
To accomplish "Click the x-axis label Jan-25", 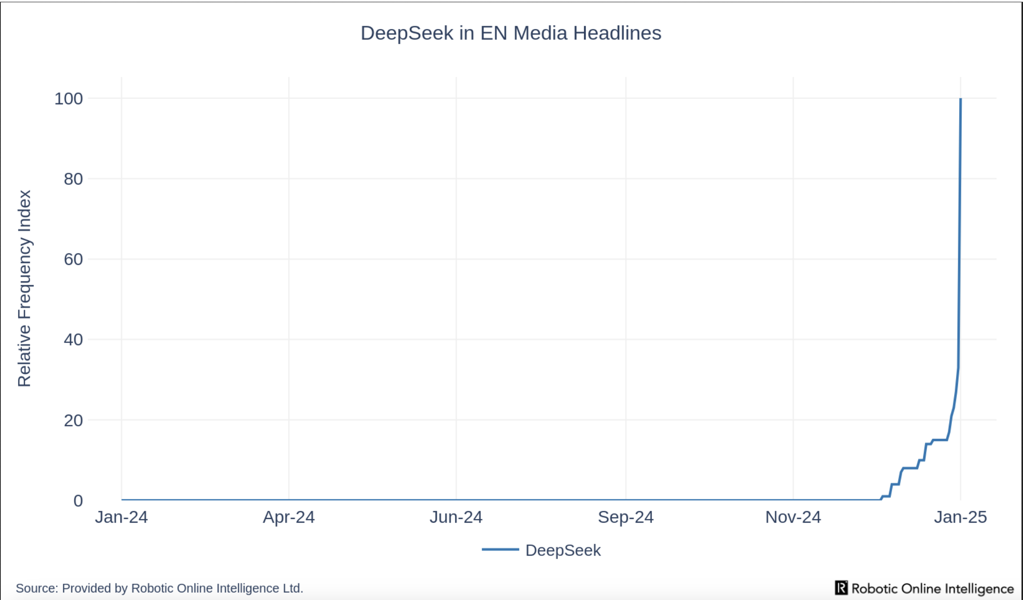I will (960, 517).
